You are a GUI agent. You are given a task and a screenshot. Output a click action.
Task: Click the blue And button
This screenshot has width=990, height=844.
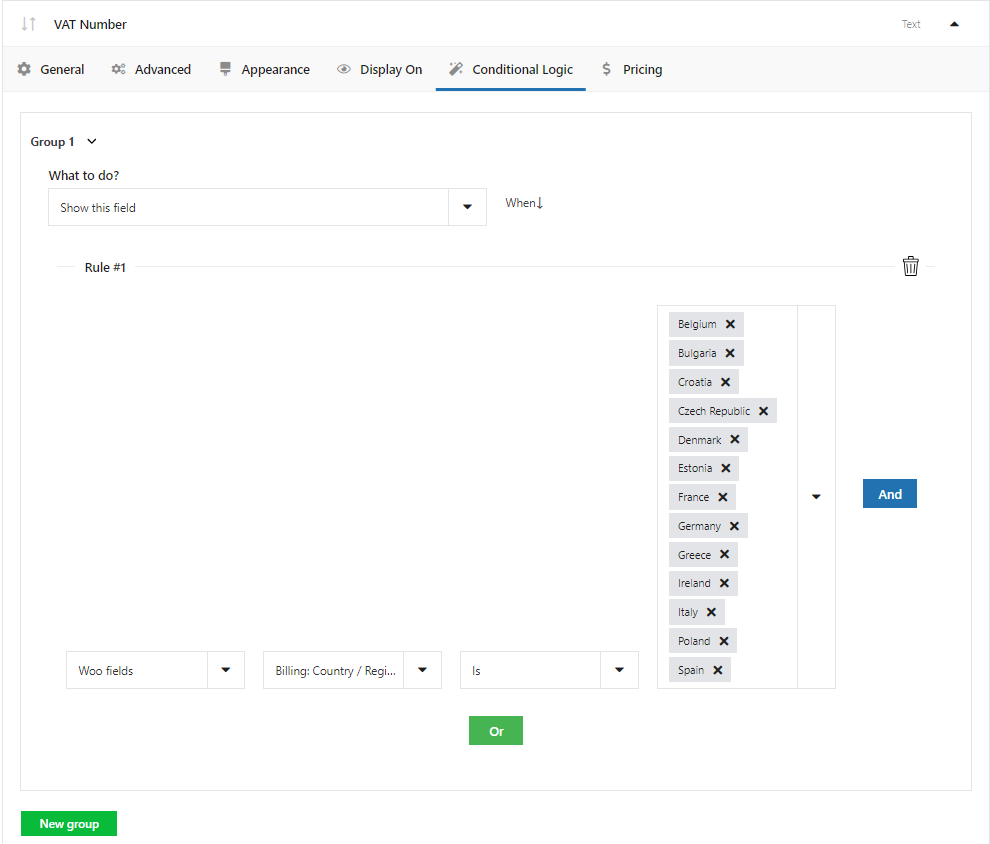pyautogui.click(x=889, y=494)
